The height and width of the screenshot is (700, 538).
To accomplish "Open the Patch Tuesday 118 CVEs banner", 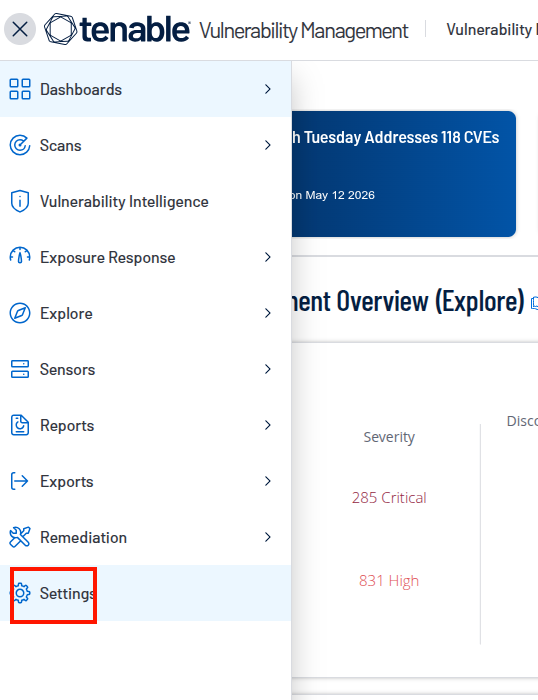I will pyautogui.click(x=404, y=174).
